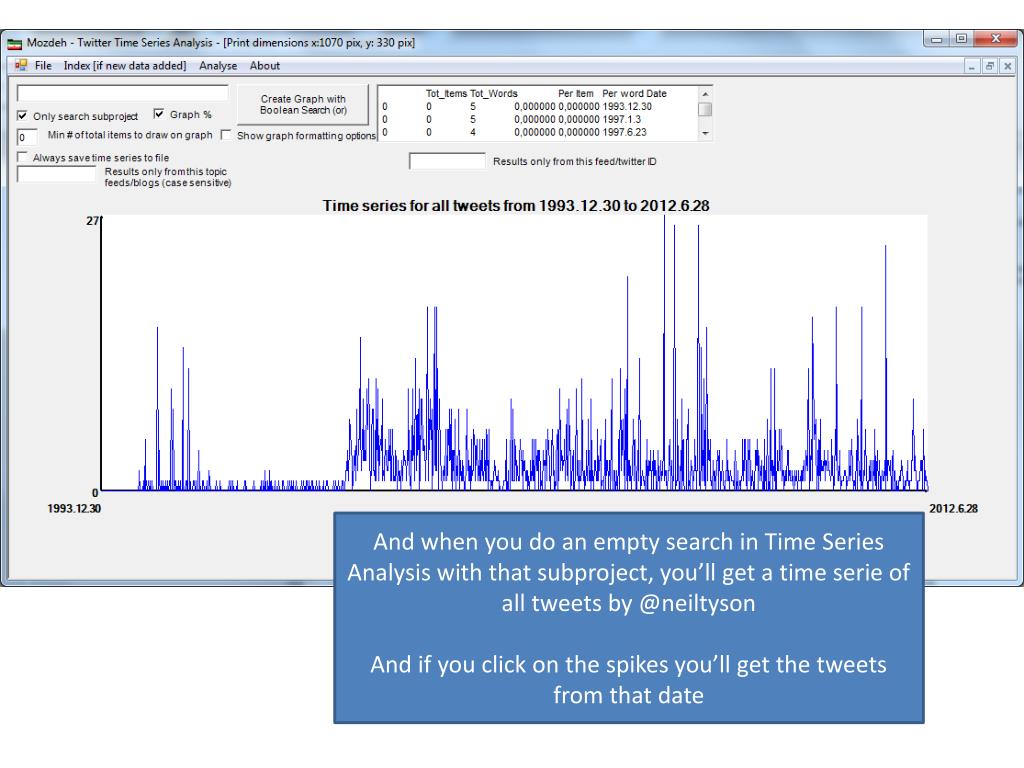
Task: Minimize the Mozdeh application window
Action: coord(936,39)
